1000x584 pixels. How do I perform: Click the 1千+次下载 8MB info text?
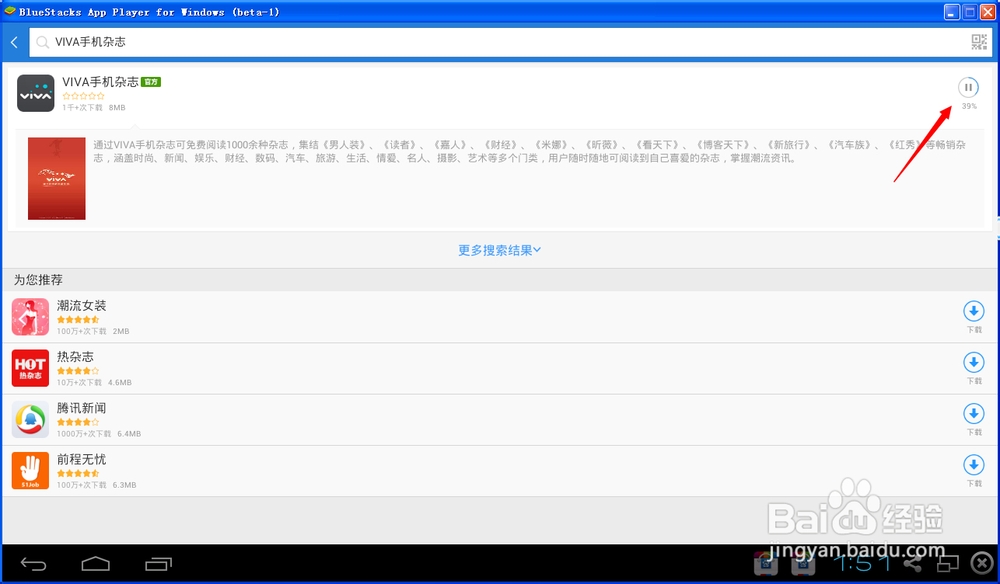94,108
